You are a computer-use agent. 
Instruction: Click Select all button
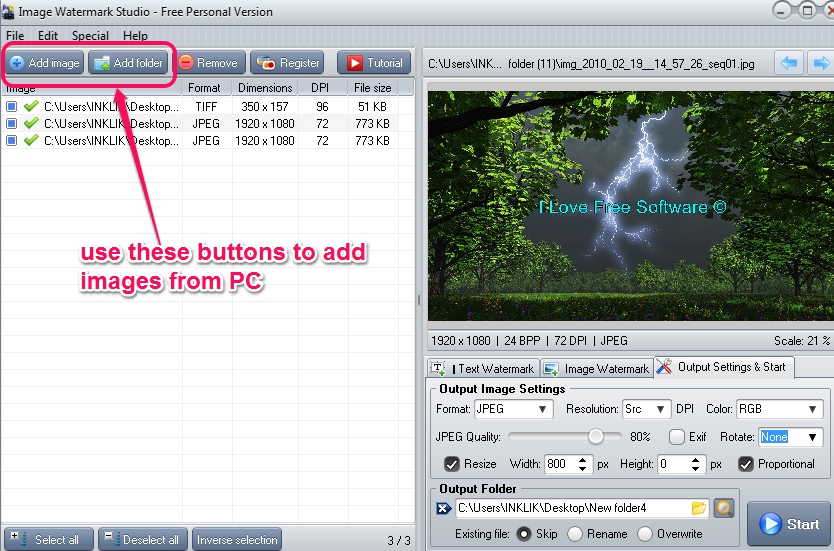(x=48, y=539)
